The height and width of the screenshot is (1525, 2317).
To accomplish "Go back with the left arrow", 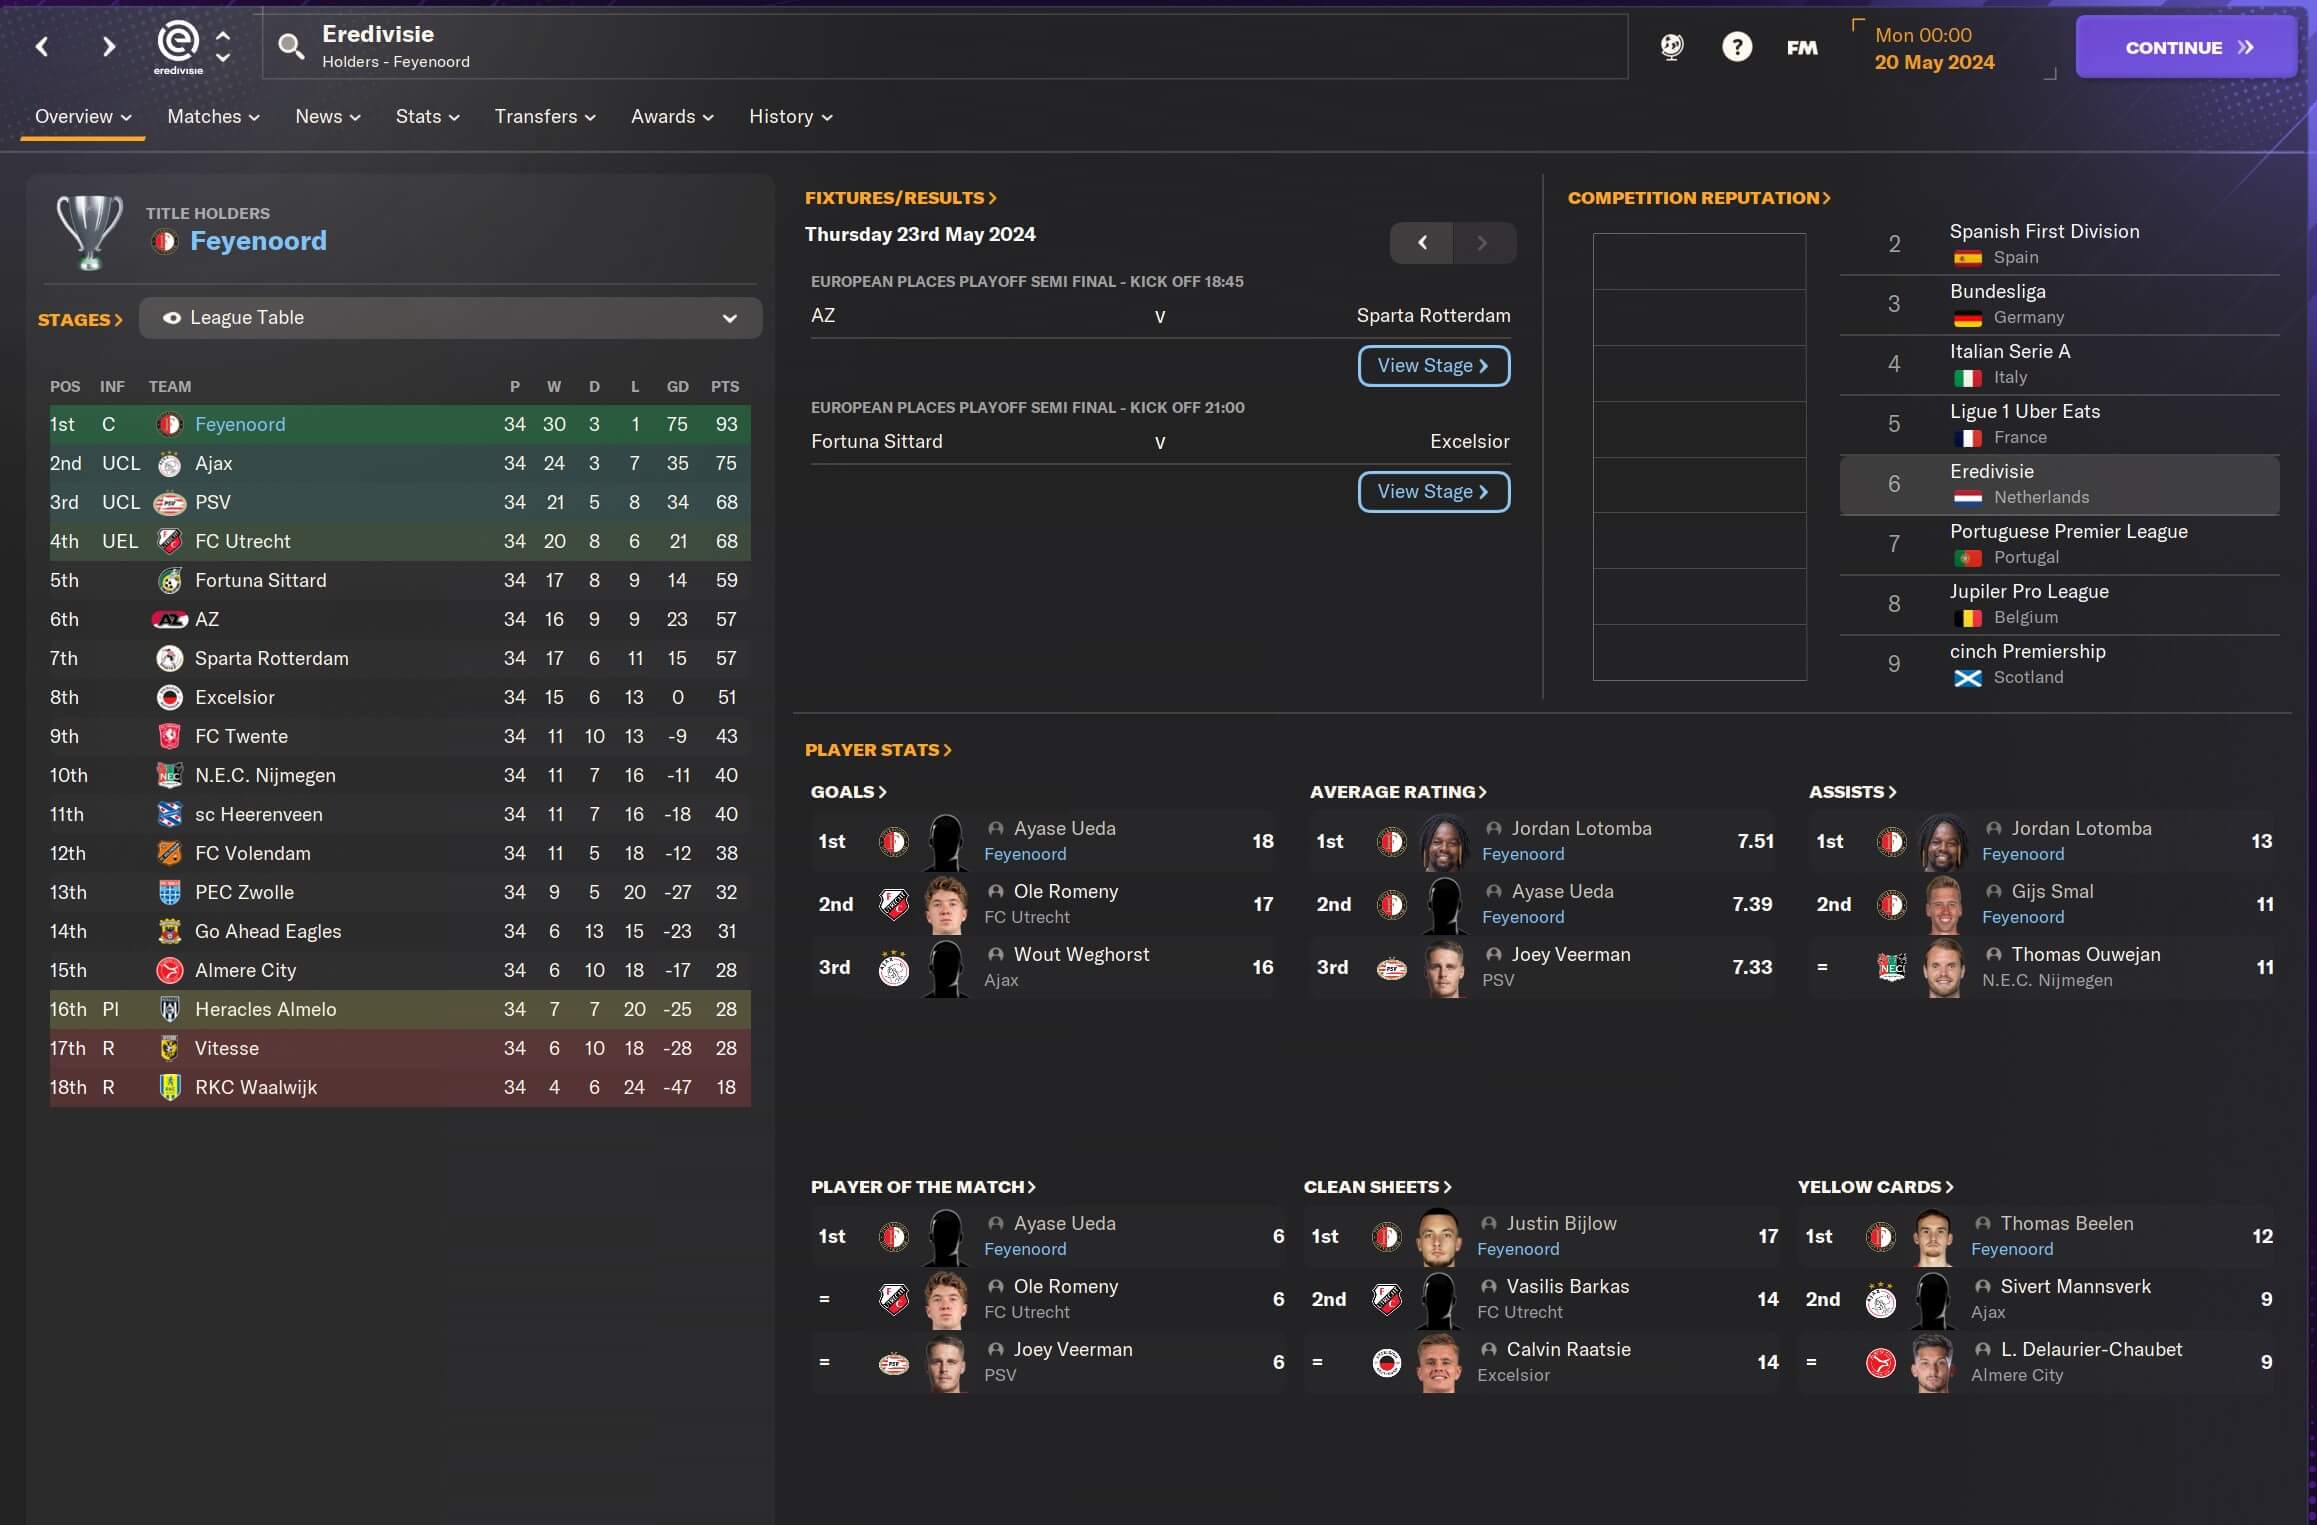I will [42, 47].
